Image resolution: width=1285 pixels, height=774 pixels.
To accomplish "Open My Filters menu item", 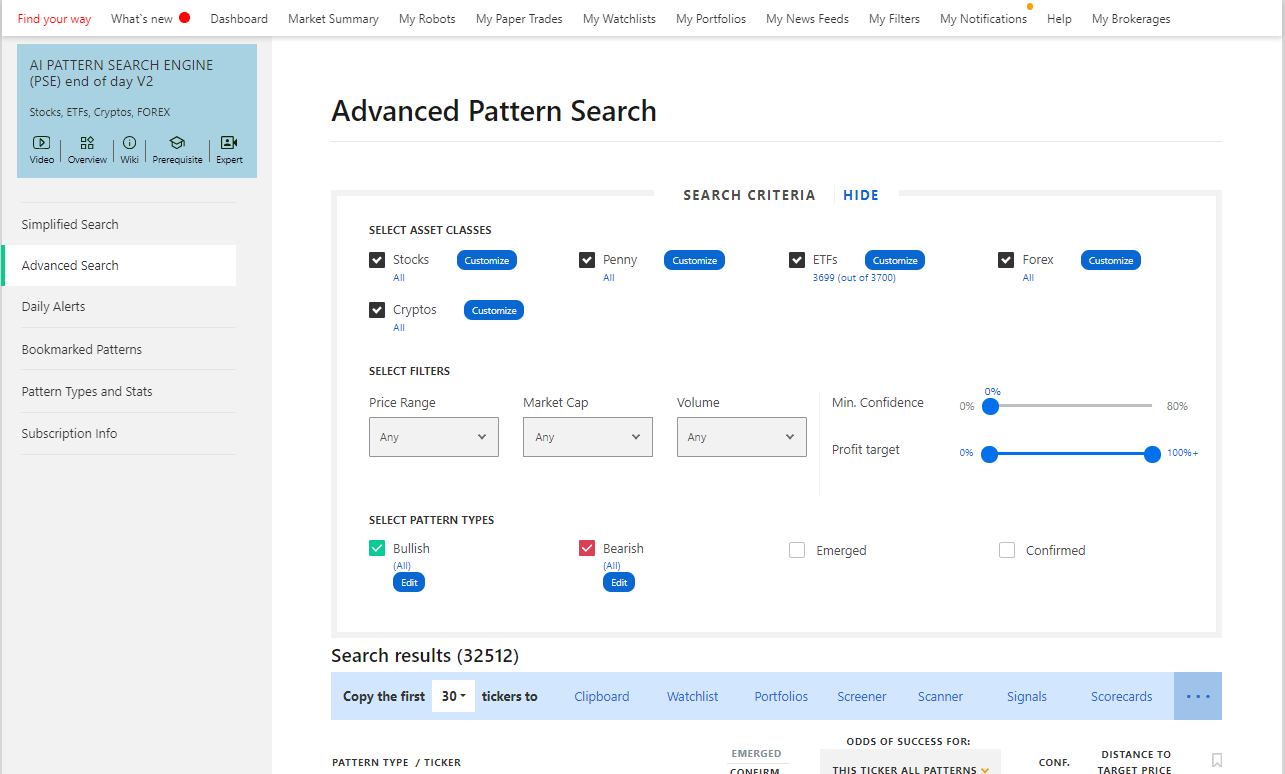I will tap(894, 19).
